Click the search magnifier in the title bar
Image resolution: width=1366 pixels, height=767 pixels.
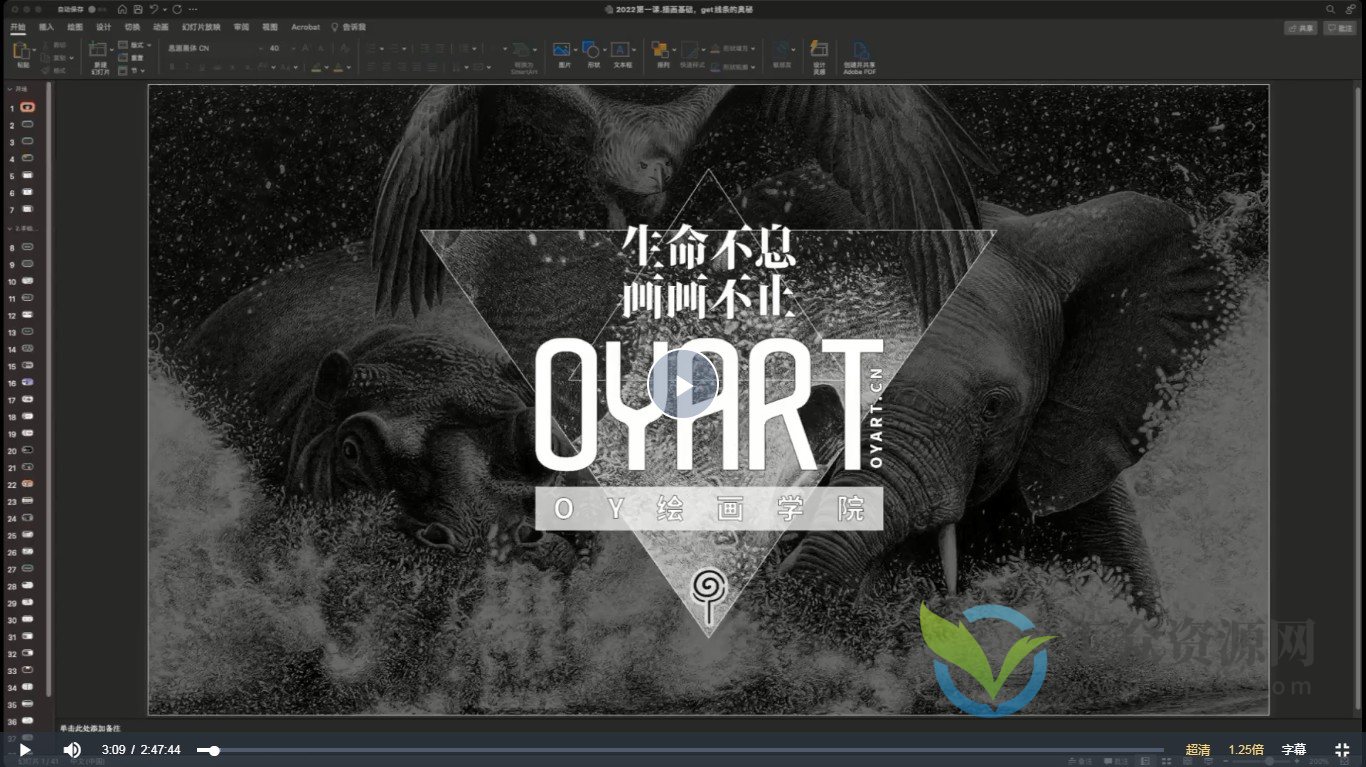point(1330,9)
